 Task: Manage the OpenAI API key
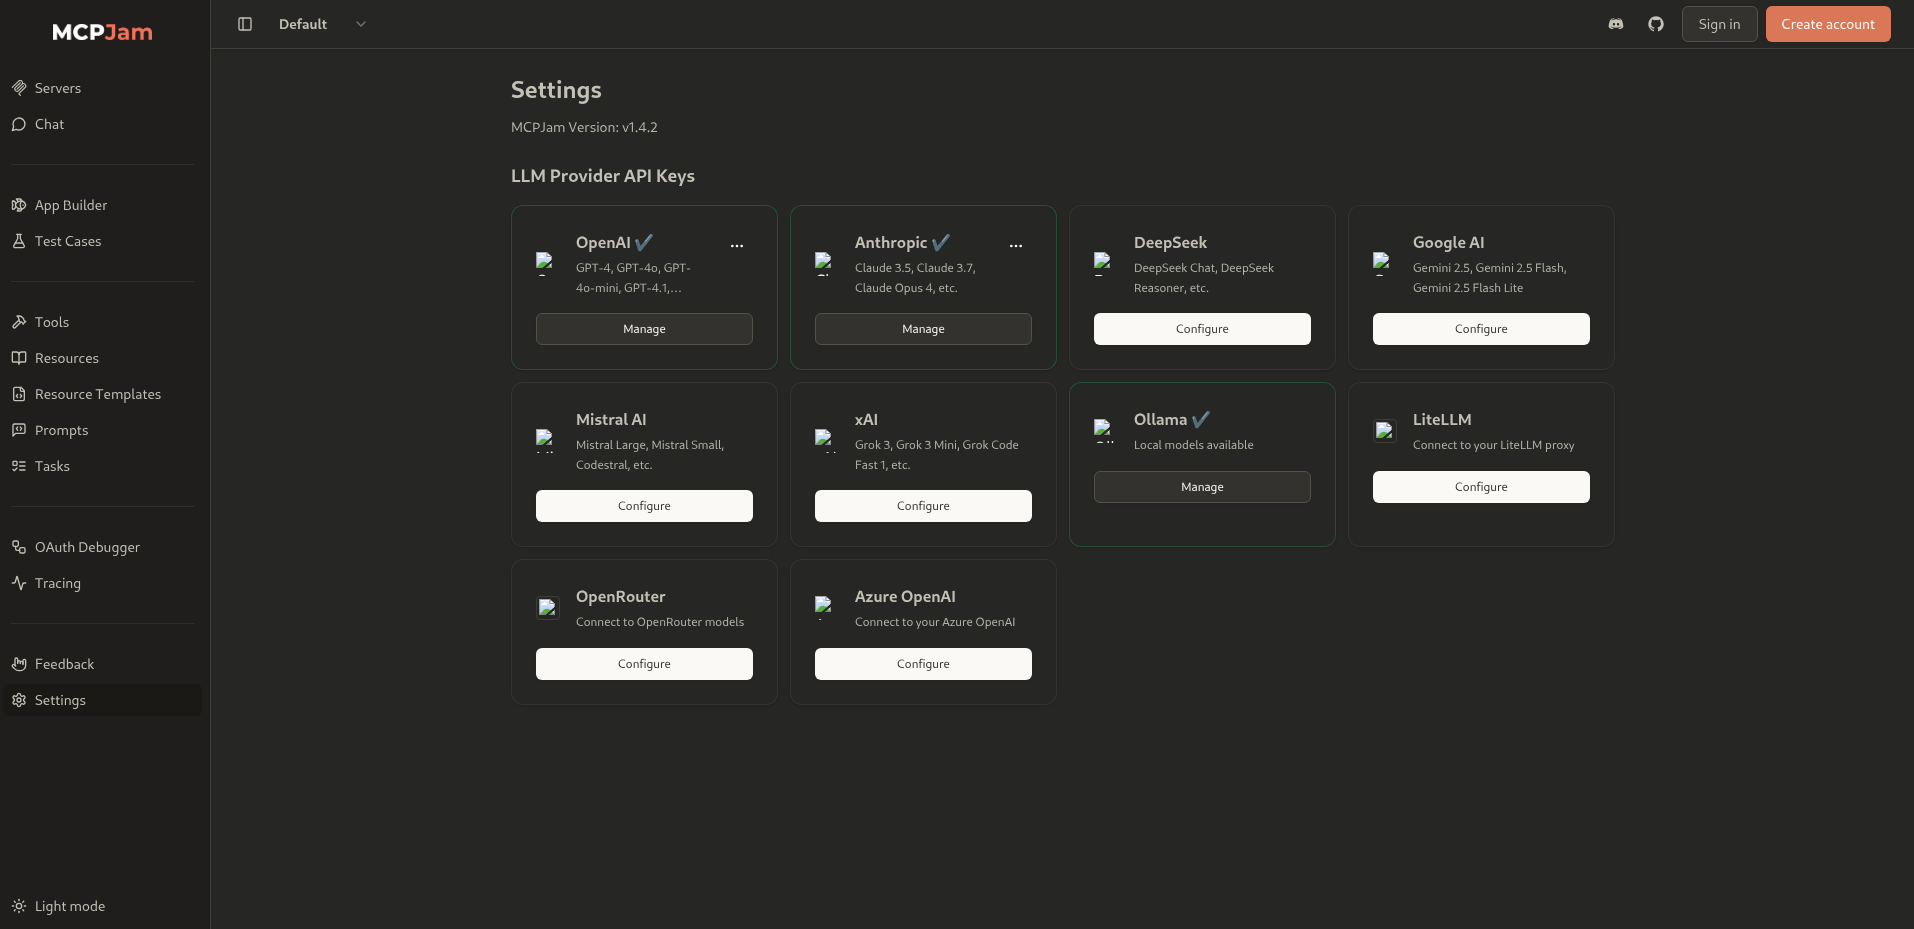tap(644, 329)
